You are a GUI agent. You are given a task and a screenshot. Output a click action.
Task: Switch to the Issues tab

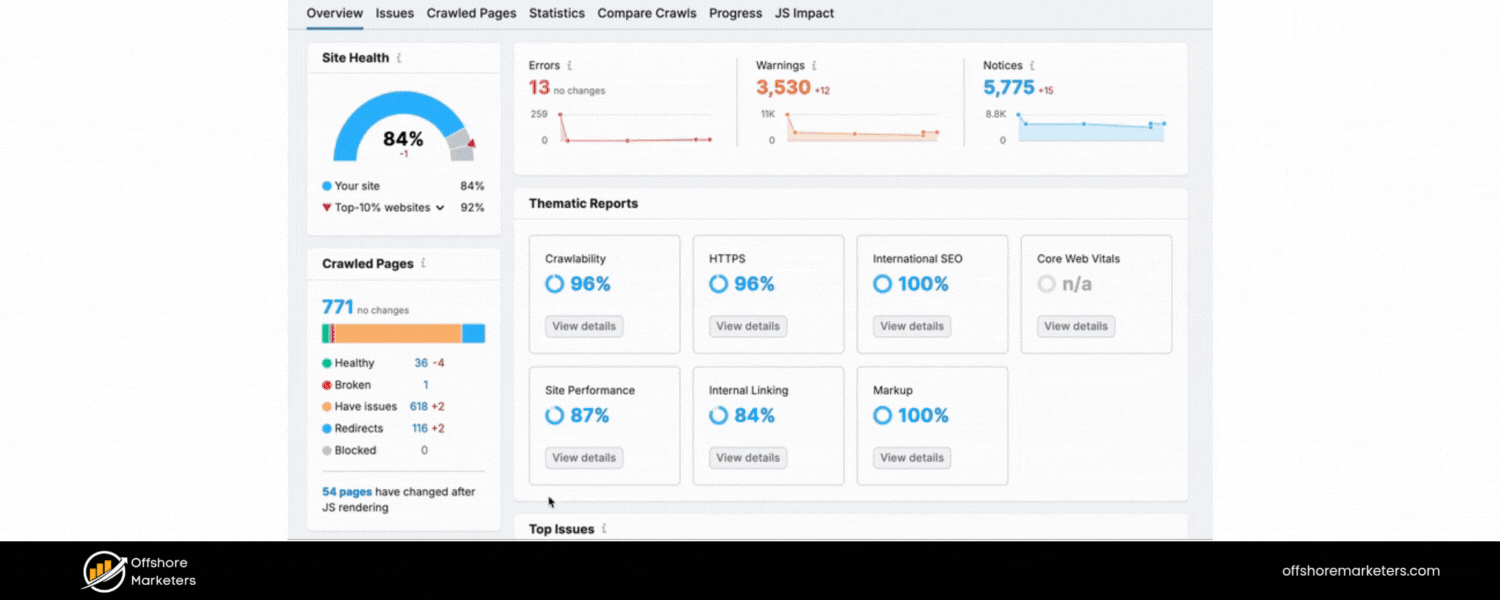[395, 13]
